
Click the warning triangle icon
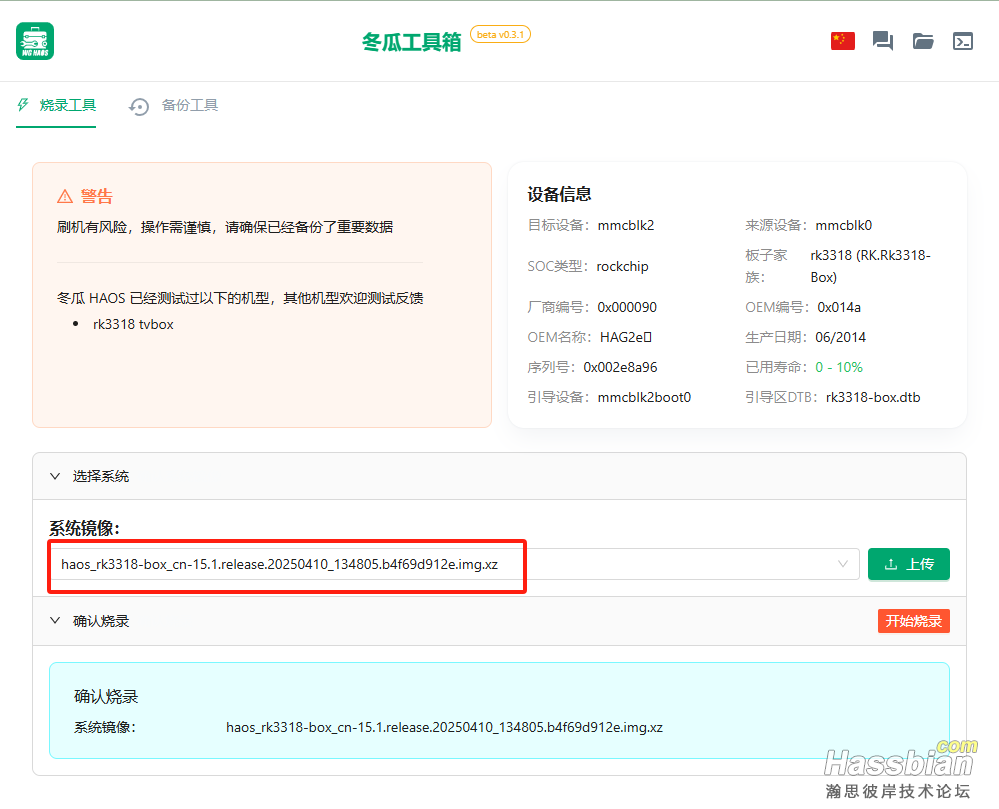coord(65,196)
